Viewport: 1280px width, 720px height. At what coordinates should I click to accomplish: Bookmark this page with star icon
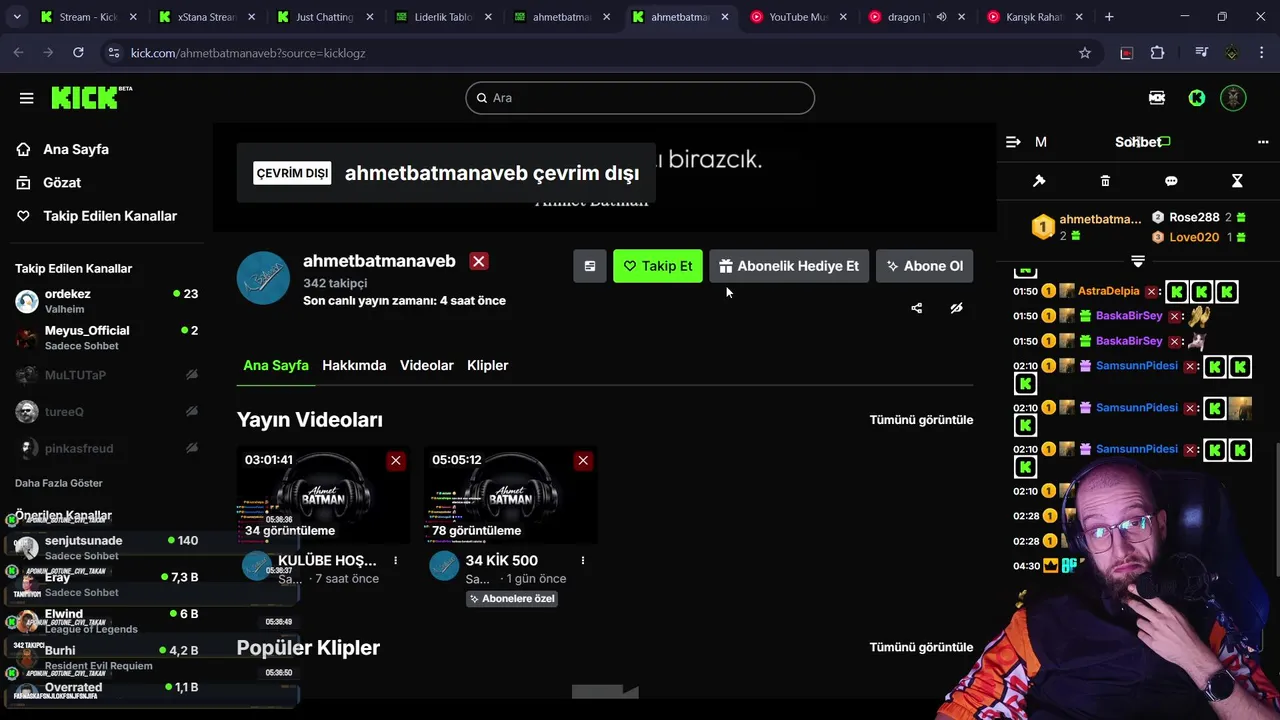(1085, 53)
